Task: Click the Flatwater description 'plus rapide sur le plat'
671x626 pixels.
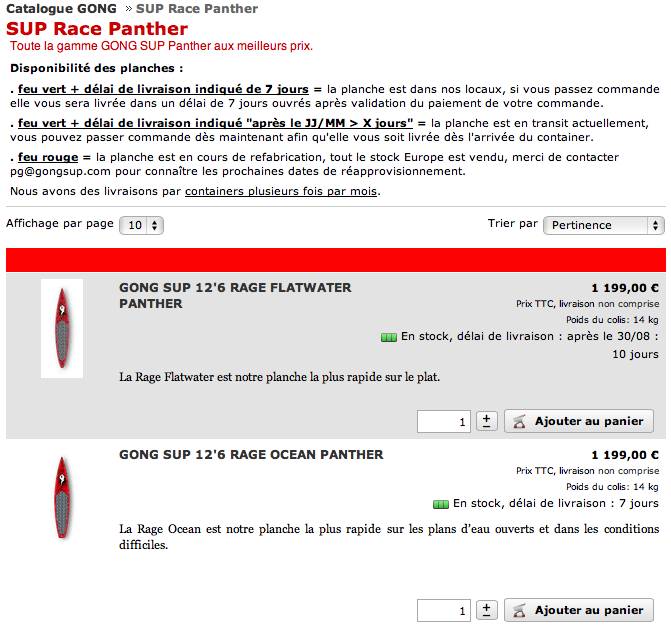Action: click(279, 377)
